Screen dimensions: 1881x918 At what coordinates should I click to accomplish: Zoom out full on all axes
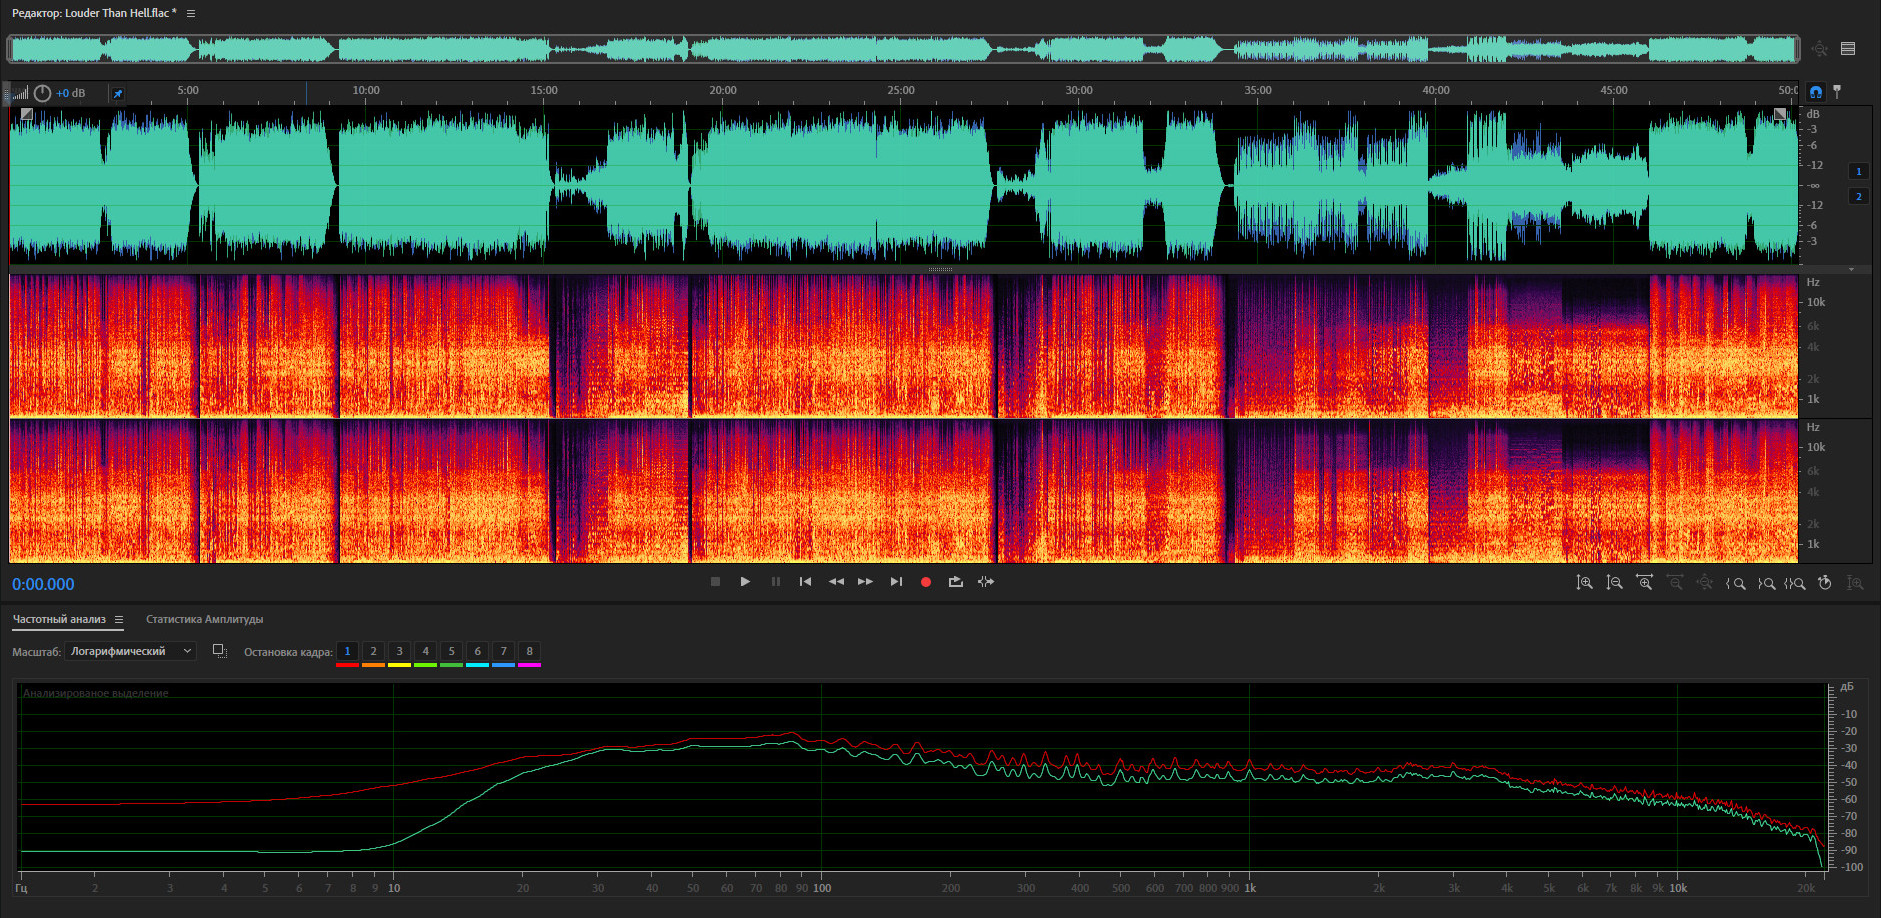click(1705, 583)
